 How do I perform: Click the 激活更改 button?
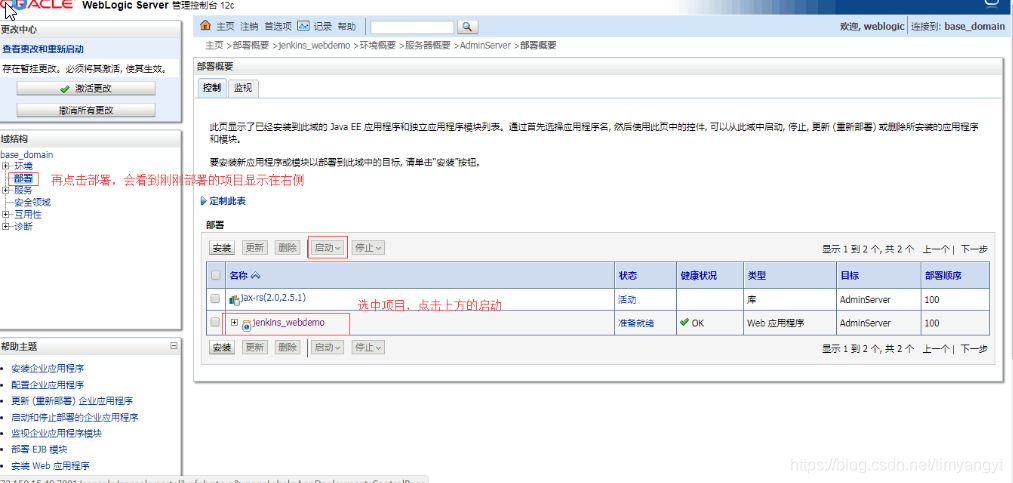(86, 88)
